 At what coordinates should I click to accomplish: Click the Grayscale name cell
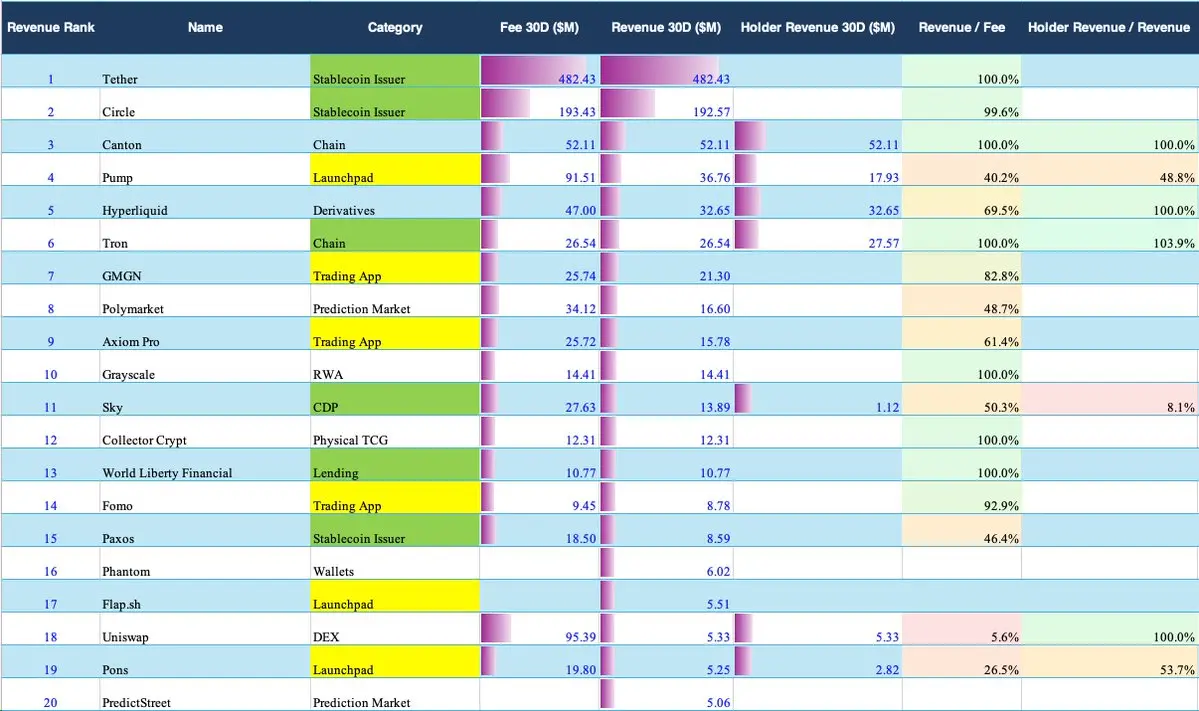pyautogui.click(x=205, y=367)
